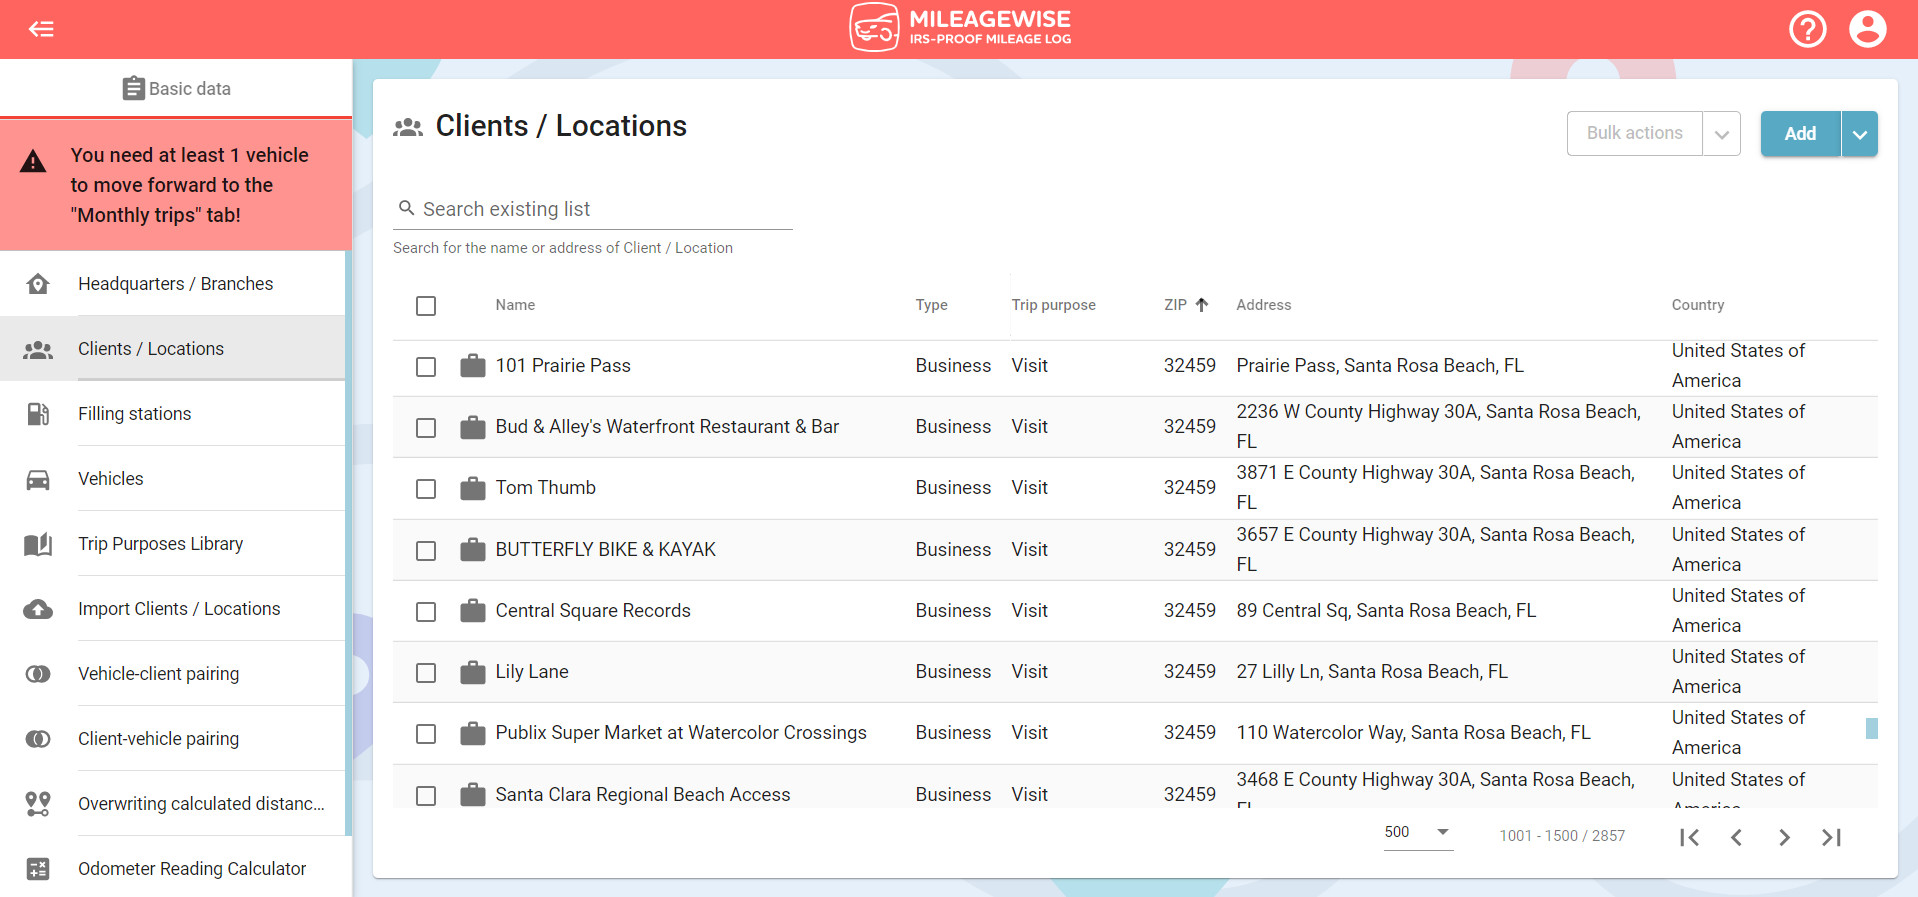The height and width of the screenshot is (897, 1918).
Task: Go to the first page of results
Action: [1689, 837]
